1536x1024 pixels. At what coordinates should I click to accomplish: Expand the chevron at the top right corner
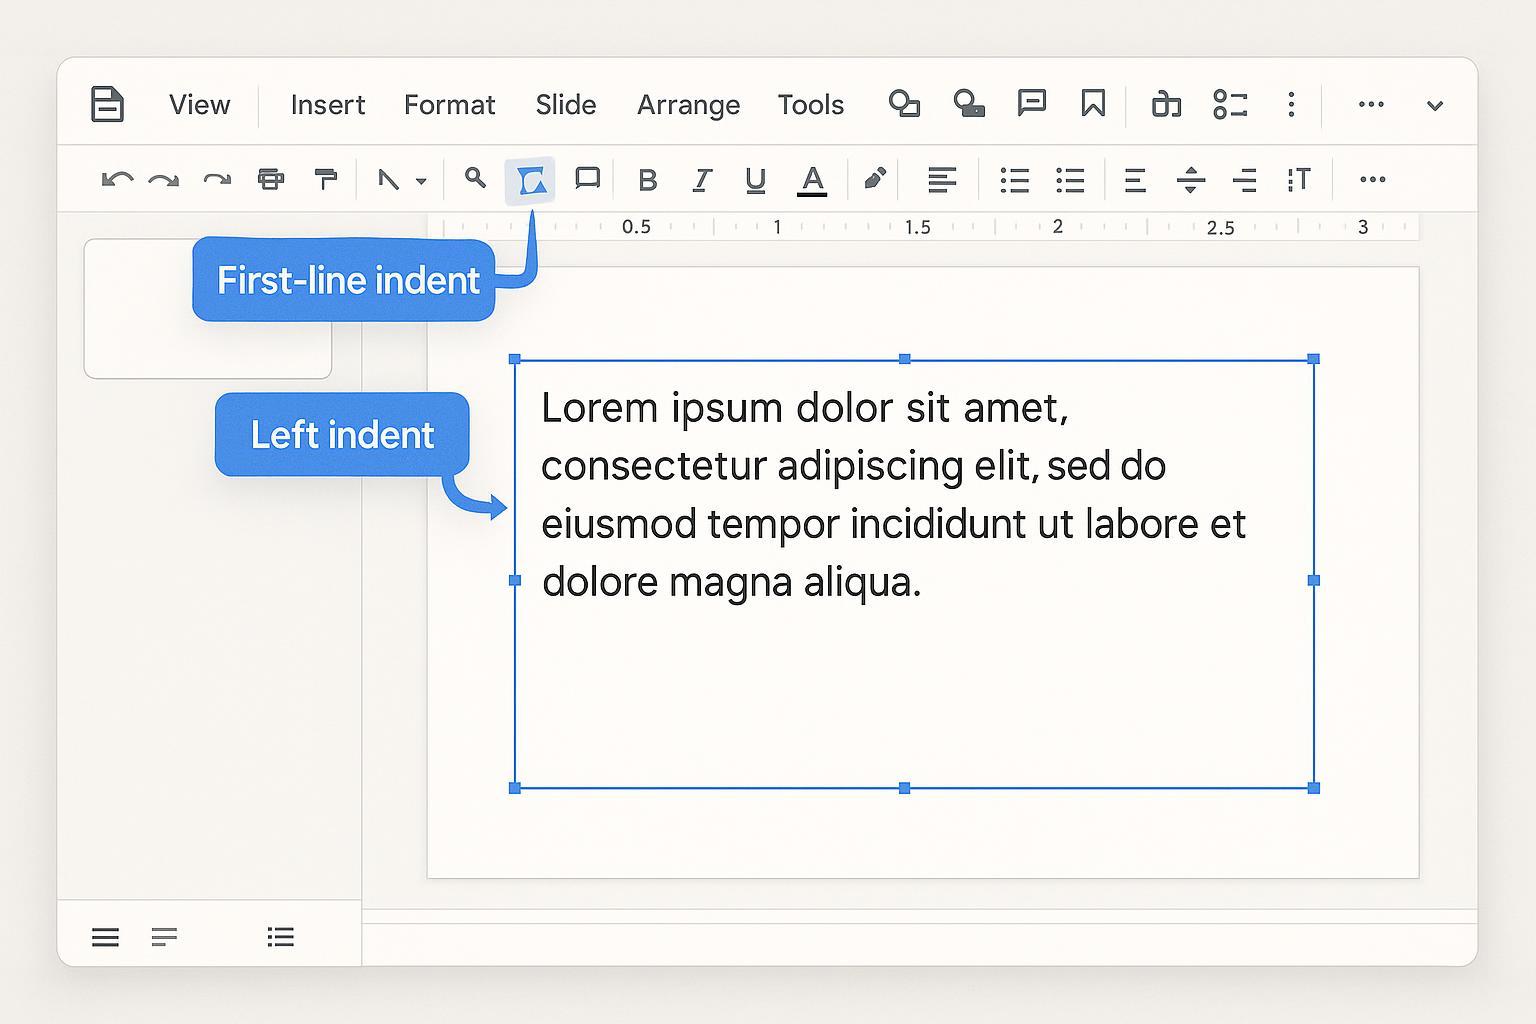coord(1434,106)
